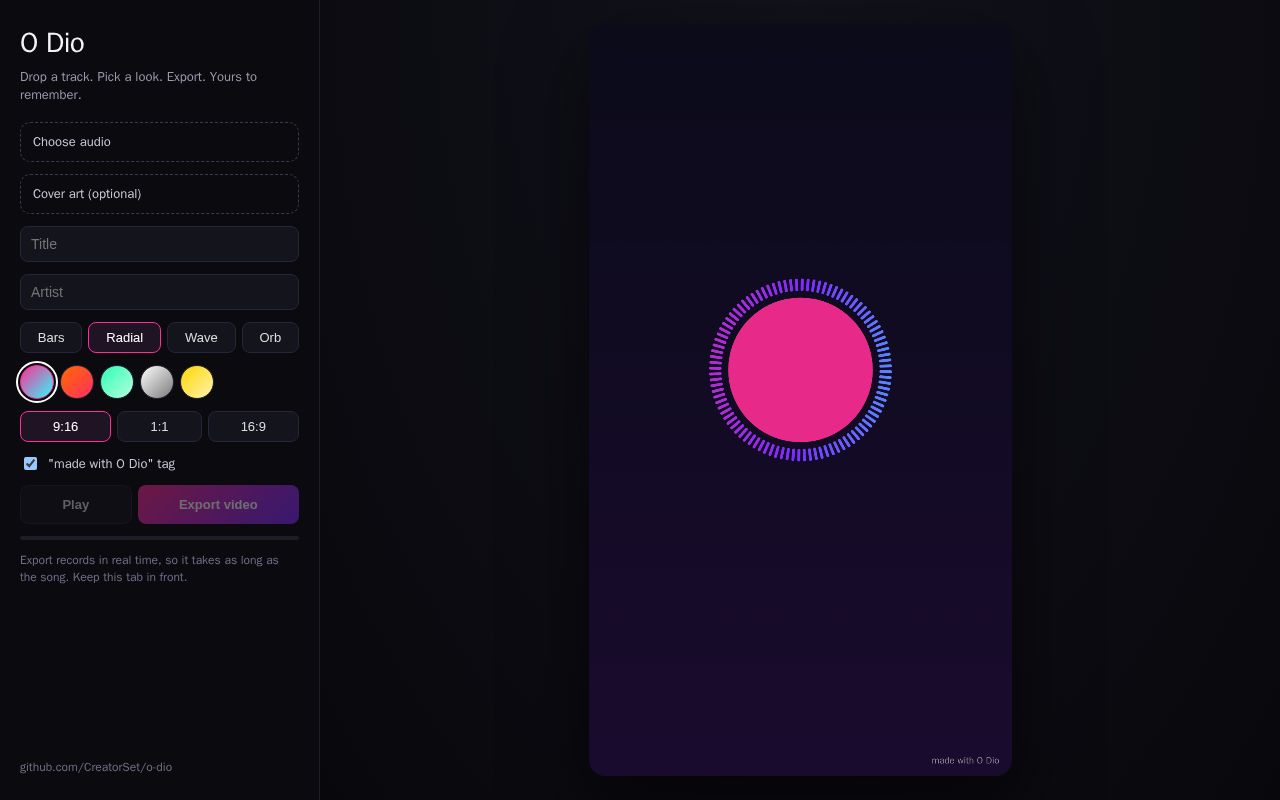Click the Play button
The height and width of the screenshot is (800, 1280).
pos(76,505)
